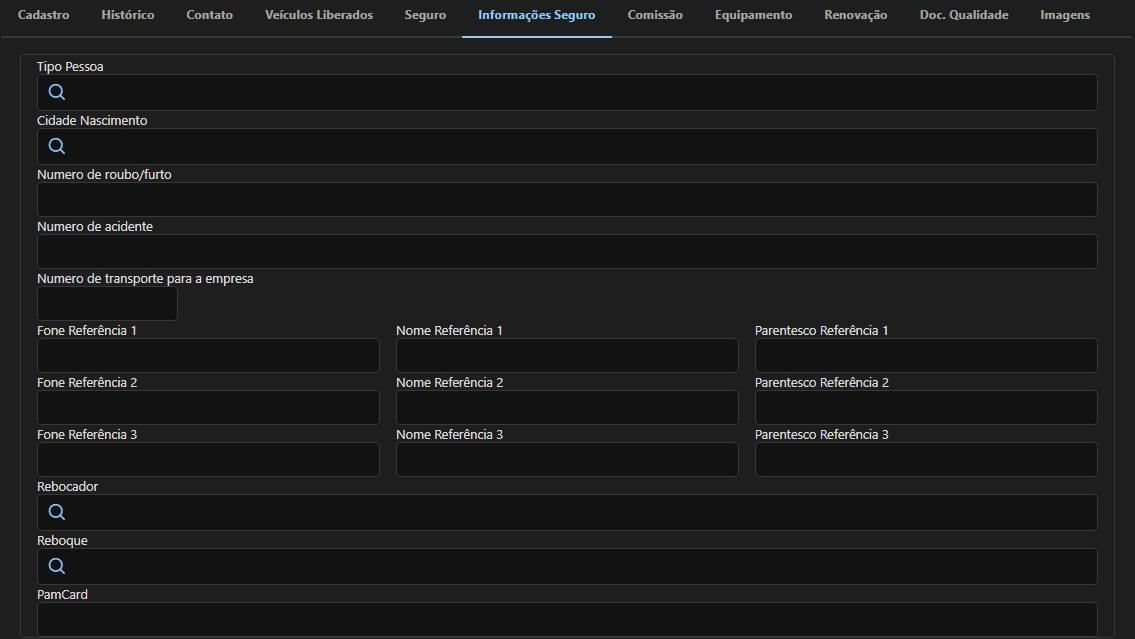This screenshot has width=1135, height=639.
Task: Click the PamCard input field
Action: pyautogui.click(x=567, y=619)
